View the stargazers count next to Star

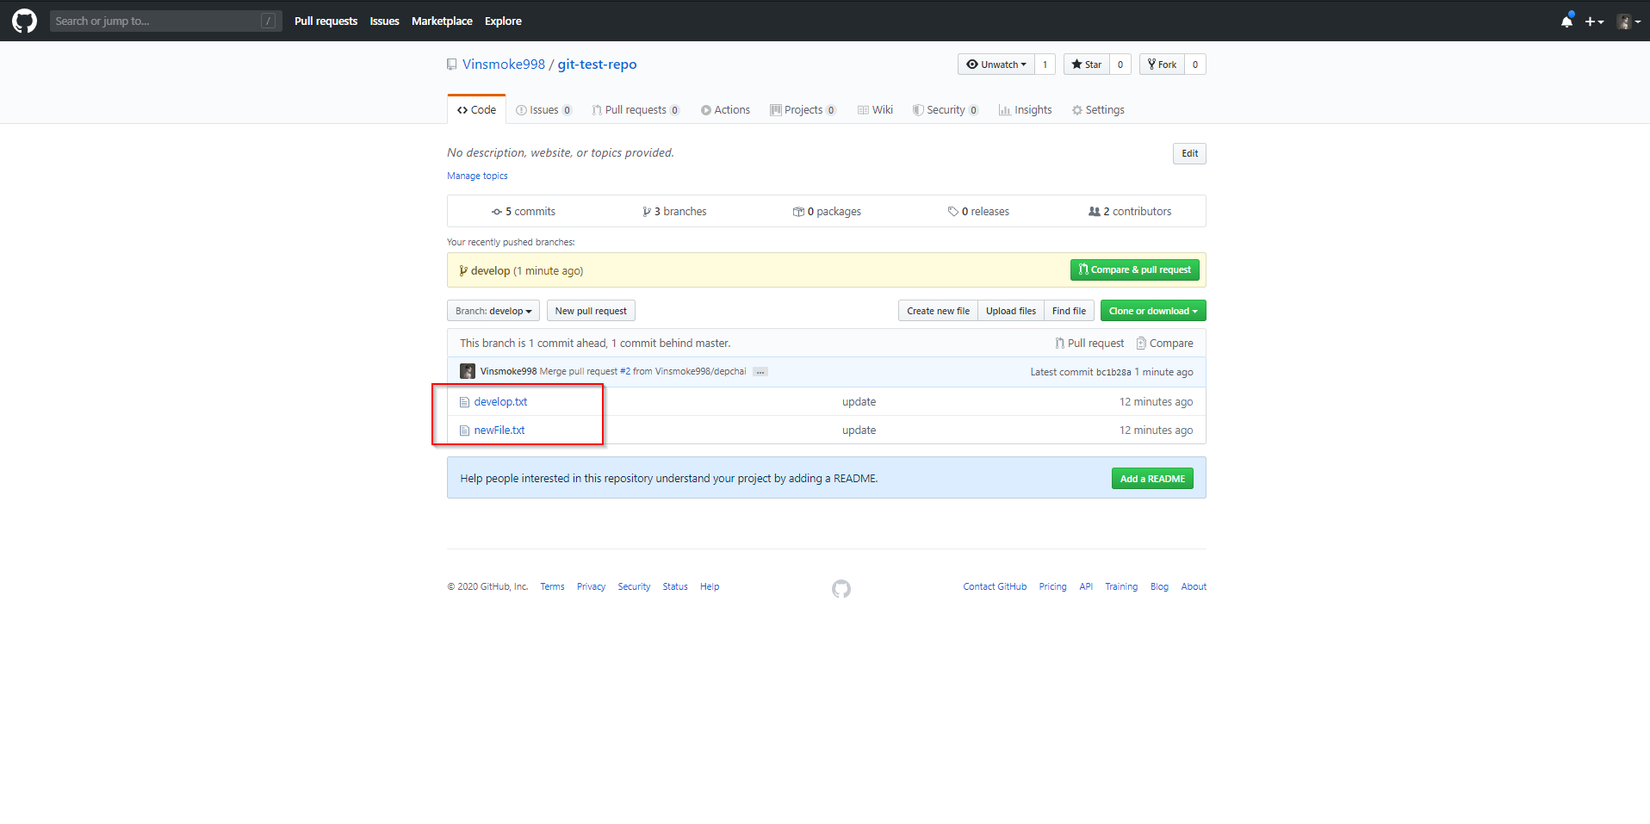pos(1120,64)
